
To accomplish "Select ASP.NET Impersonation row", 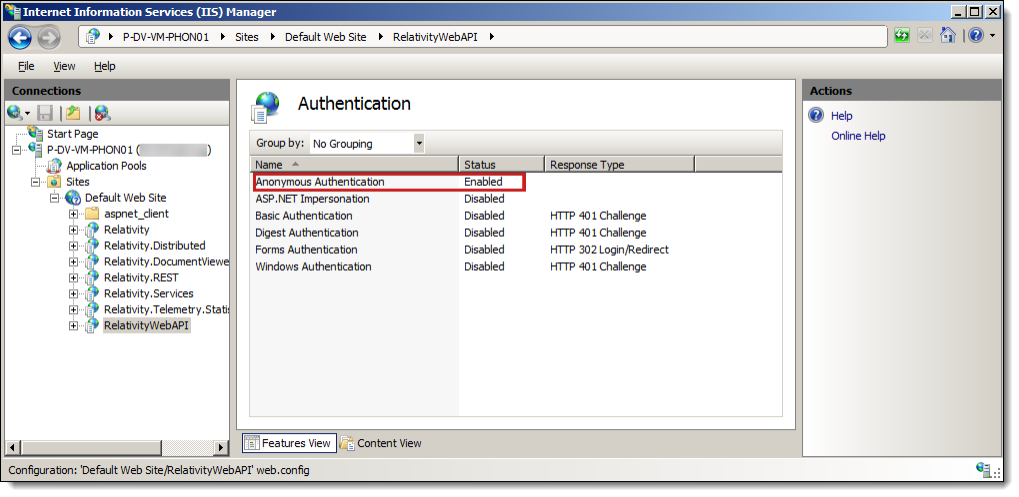I will coord(516,199).
